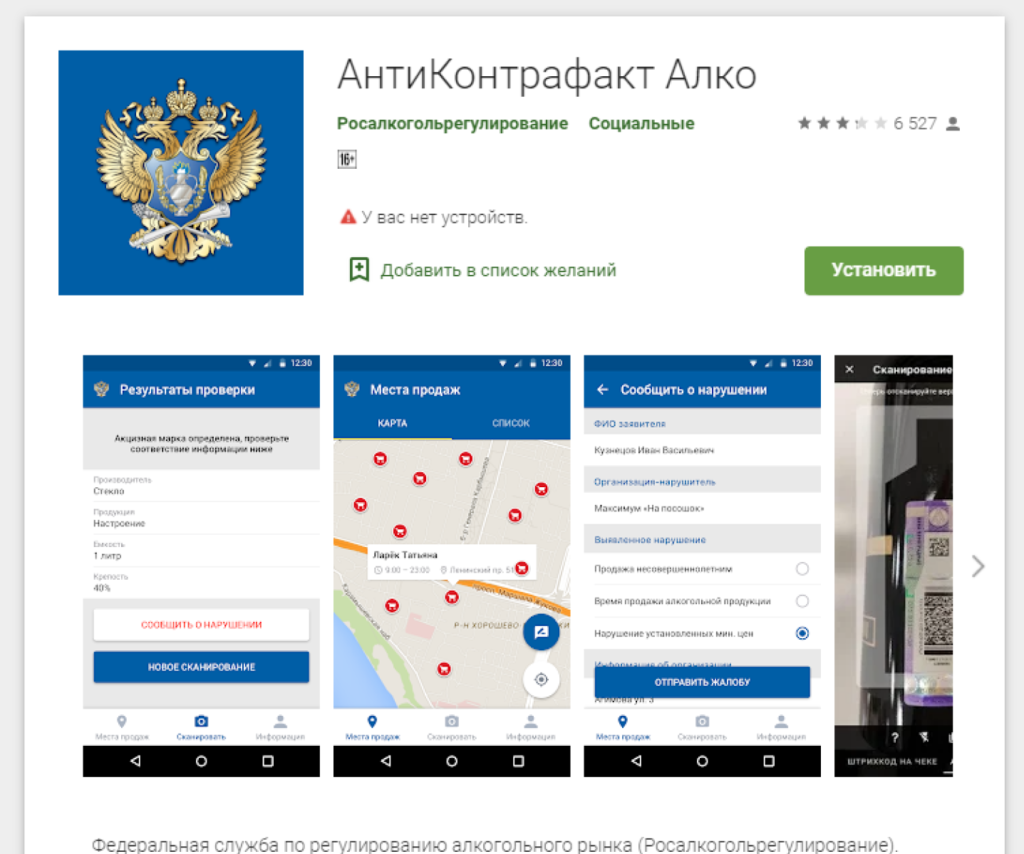Click the wishlist bookmark icon

point(359,270)
